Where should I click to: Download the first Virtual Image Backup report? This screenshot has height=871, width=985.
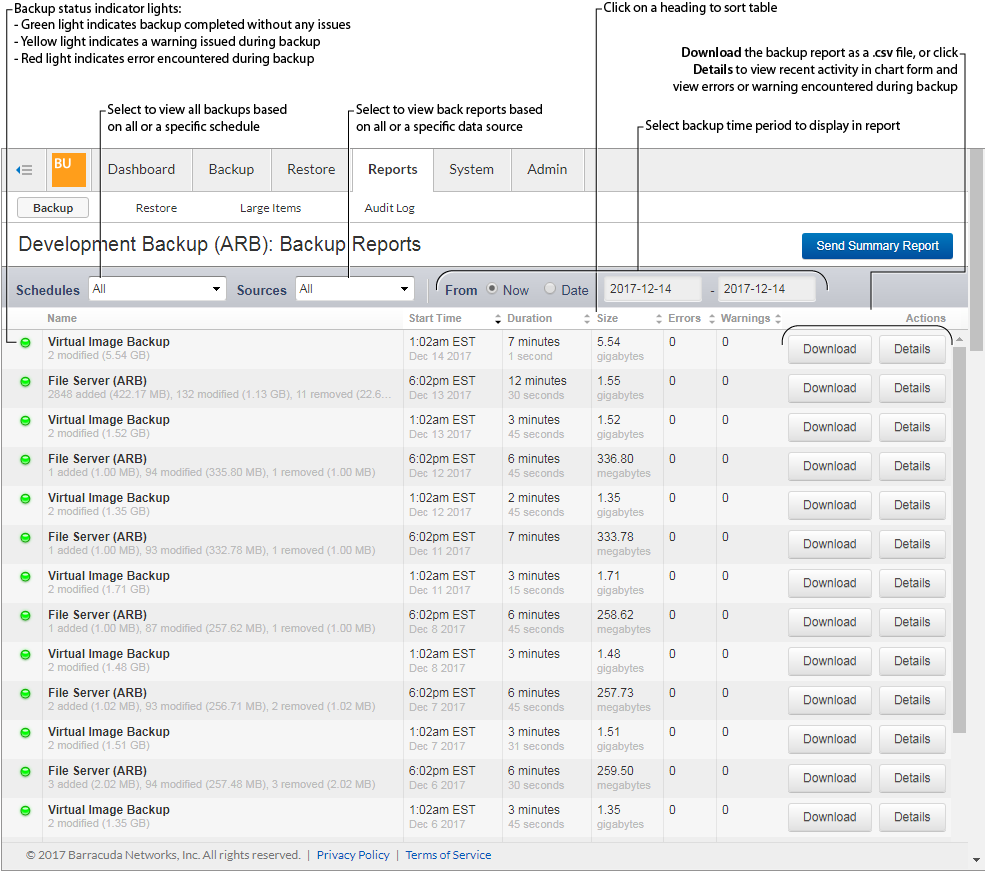click(x=829, y=348)
